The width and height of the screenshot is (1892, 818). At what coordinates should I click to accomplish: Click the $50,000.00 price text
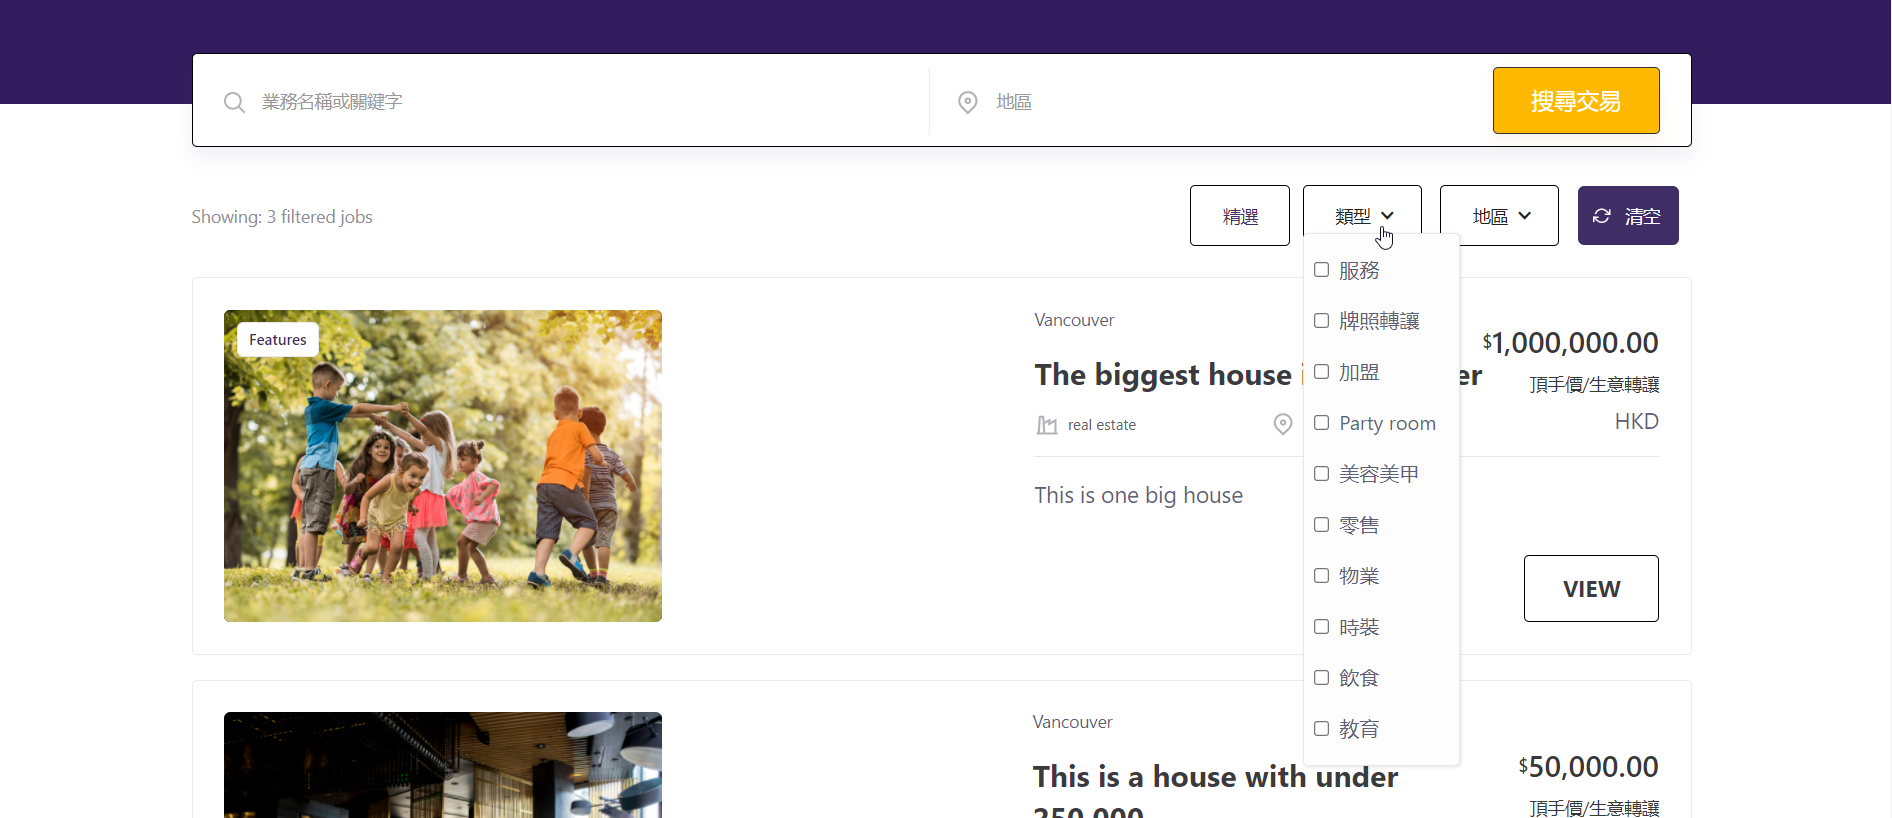tap(1588, 767)
